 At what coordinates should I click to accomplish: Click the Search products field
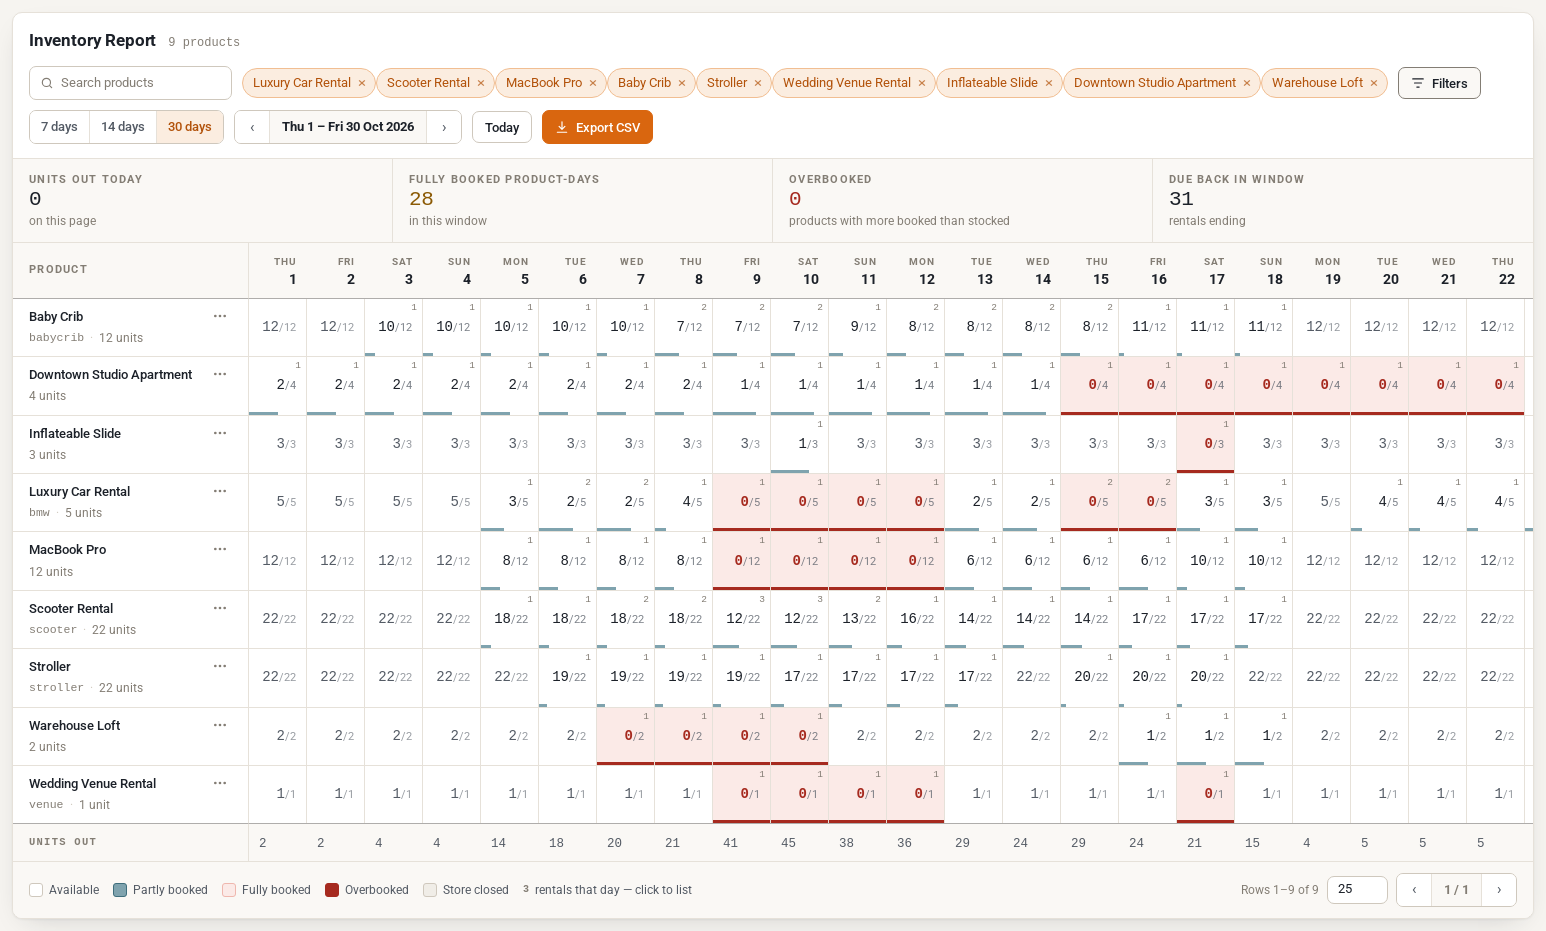click(130, 83)
